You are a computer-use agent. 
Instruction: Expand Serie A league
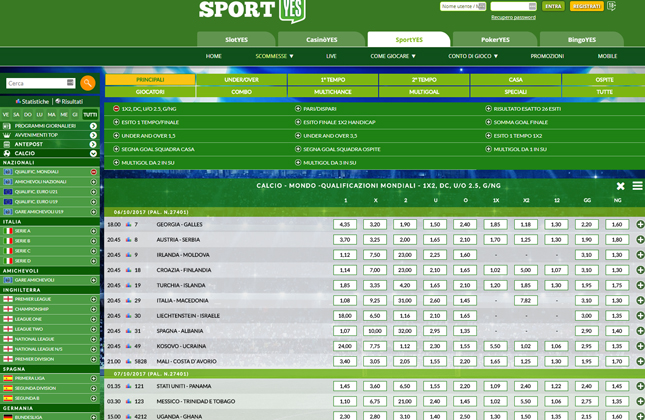tap(93, 231)
